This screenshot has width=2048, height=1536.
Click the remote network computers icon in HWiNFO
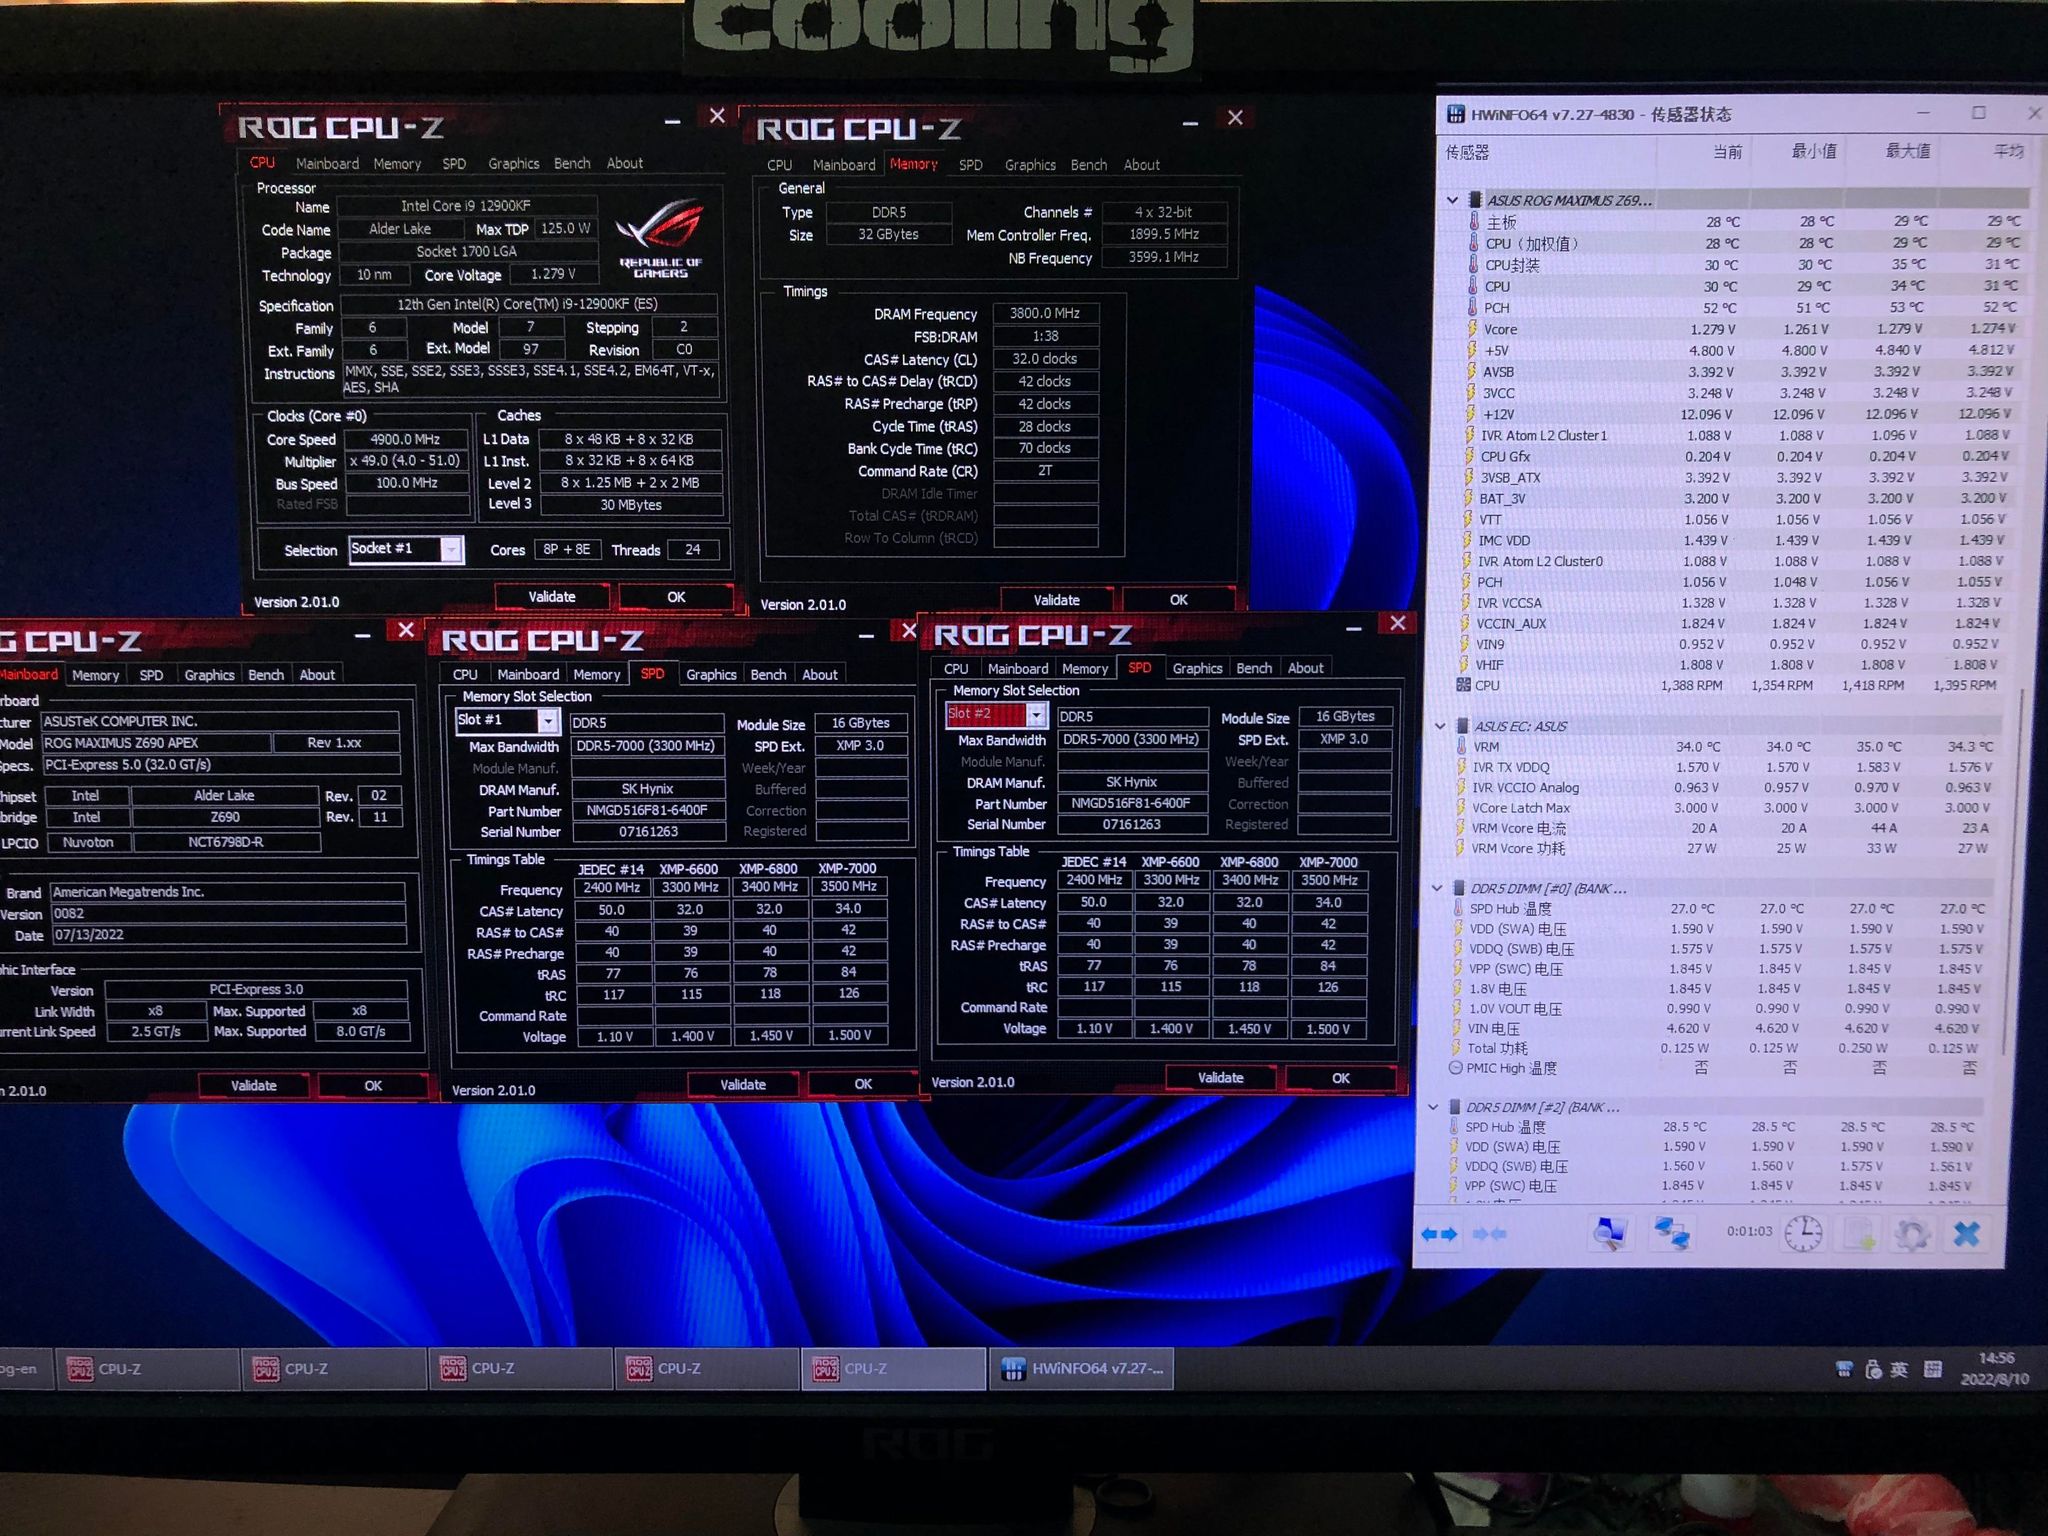coord(1671,1234)
